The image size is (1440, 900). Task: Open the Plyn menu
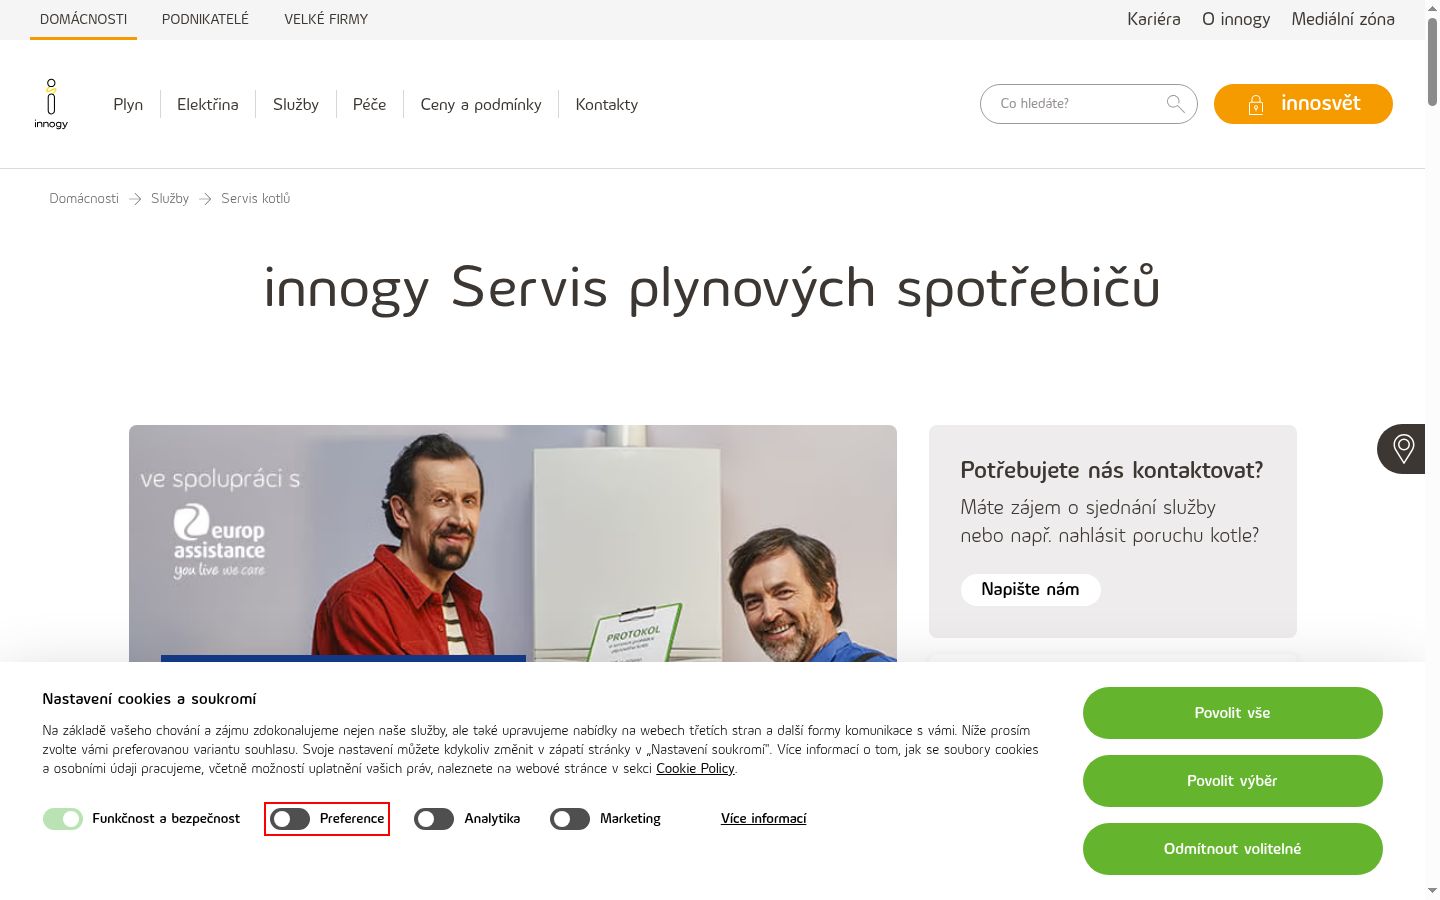pyautogui.click(x=128, y=104)
